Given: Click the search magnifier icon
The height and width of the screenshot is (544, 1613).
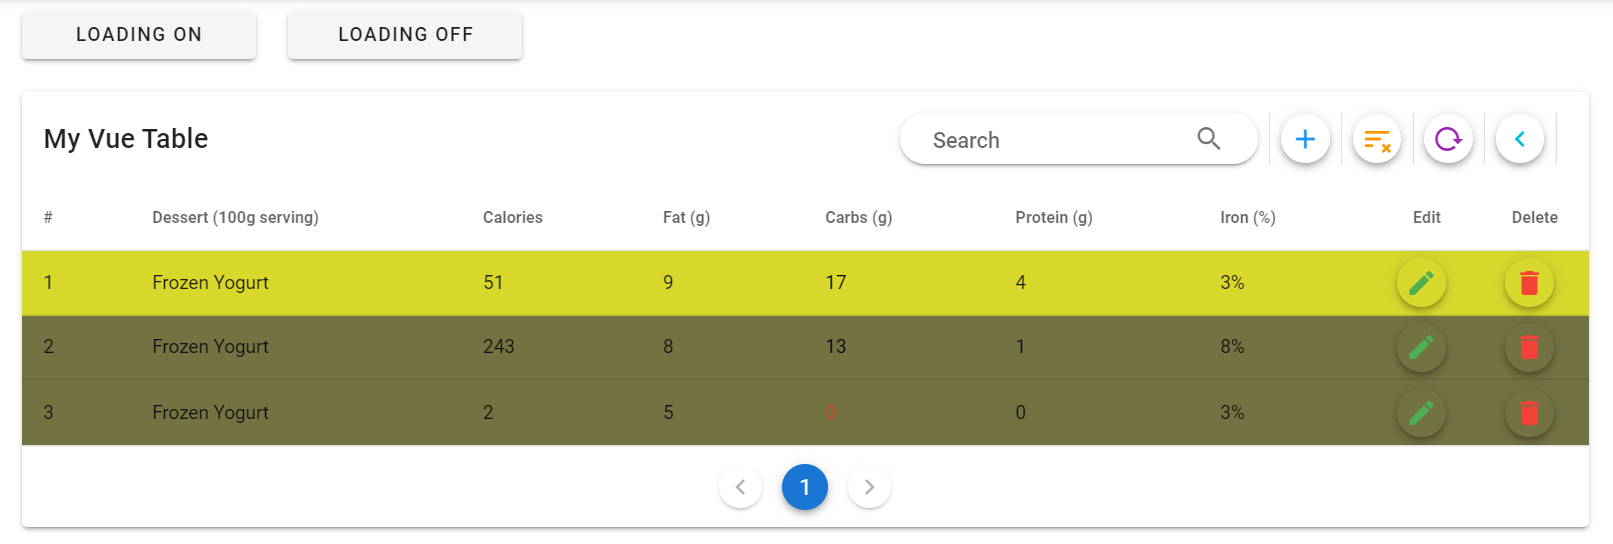Looking at the screenshot, I should tap(1209, 139).
